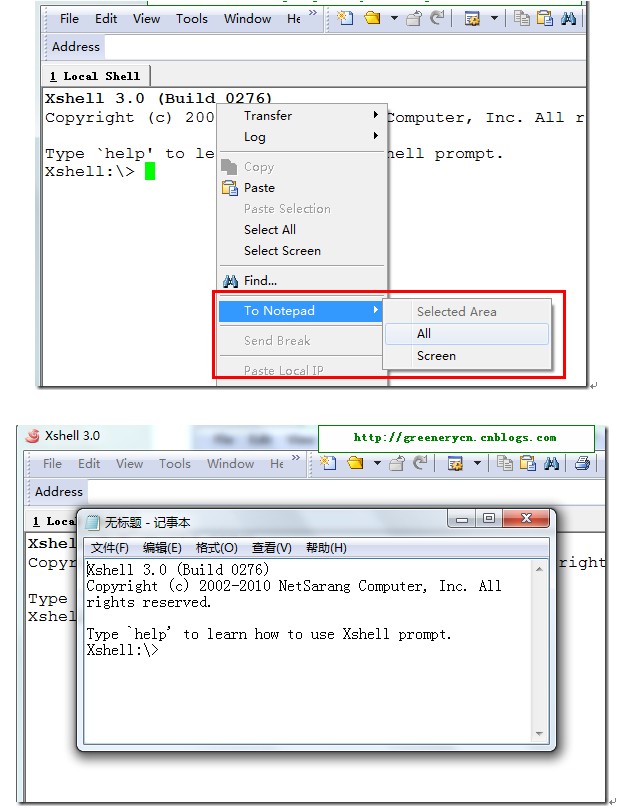Open 格式(O) menu in Notepad
The width and height of the screenshot is (621, 808).
216,548
